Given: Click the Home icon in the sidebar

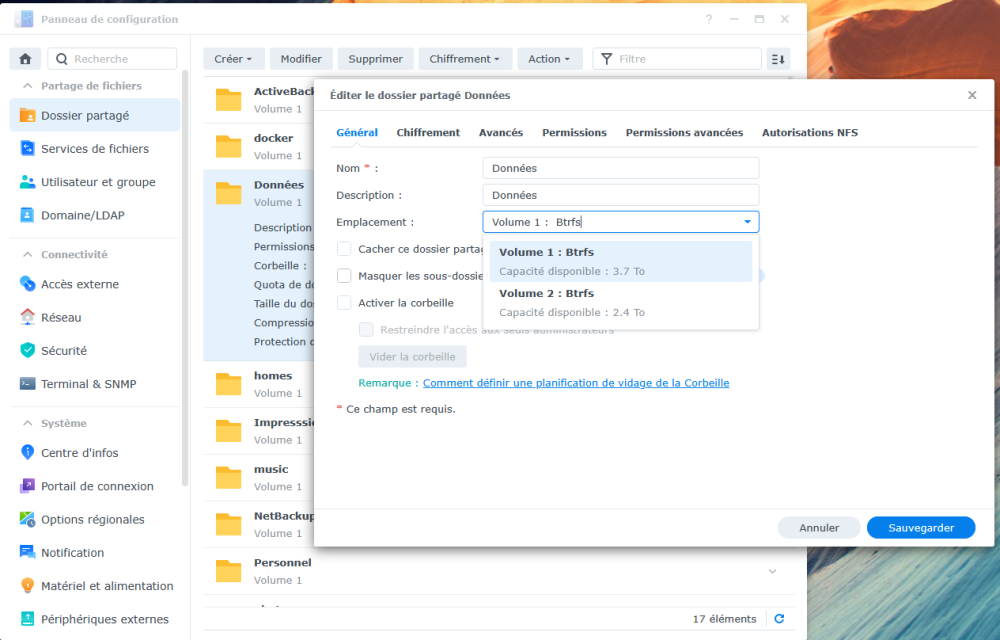Looking at the screenshot, I should pyautogui.click(x=24, y=59).
